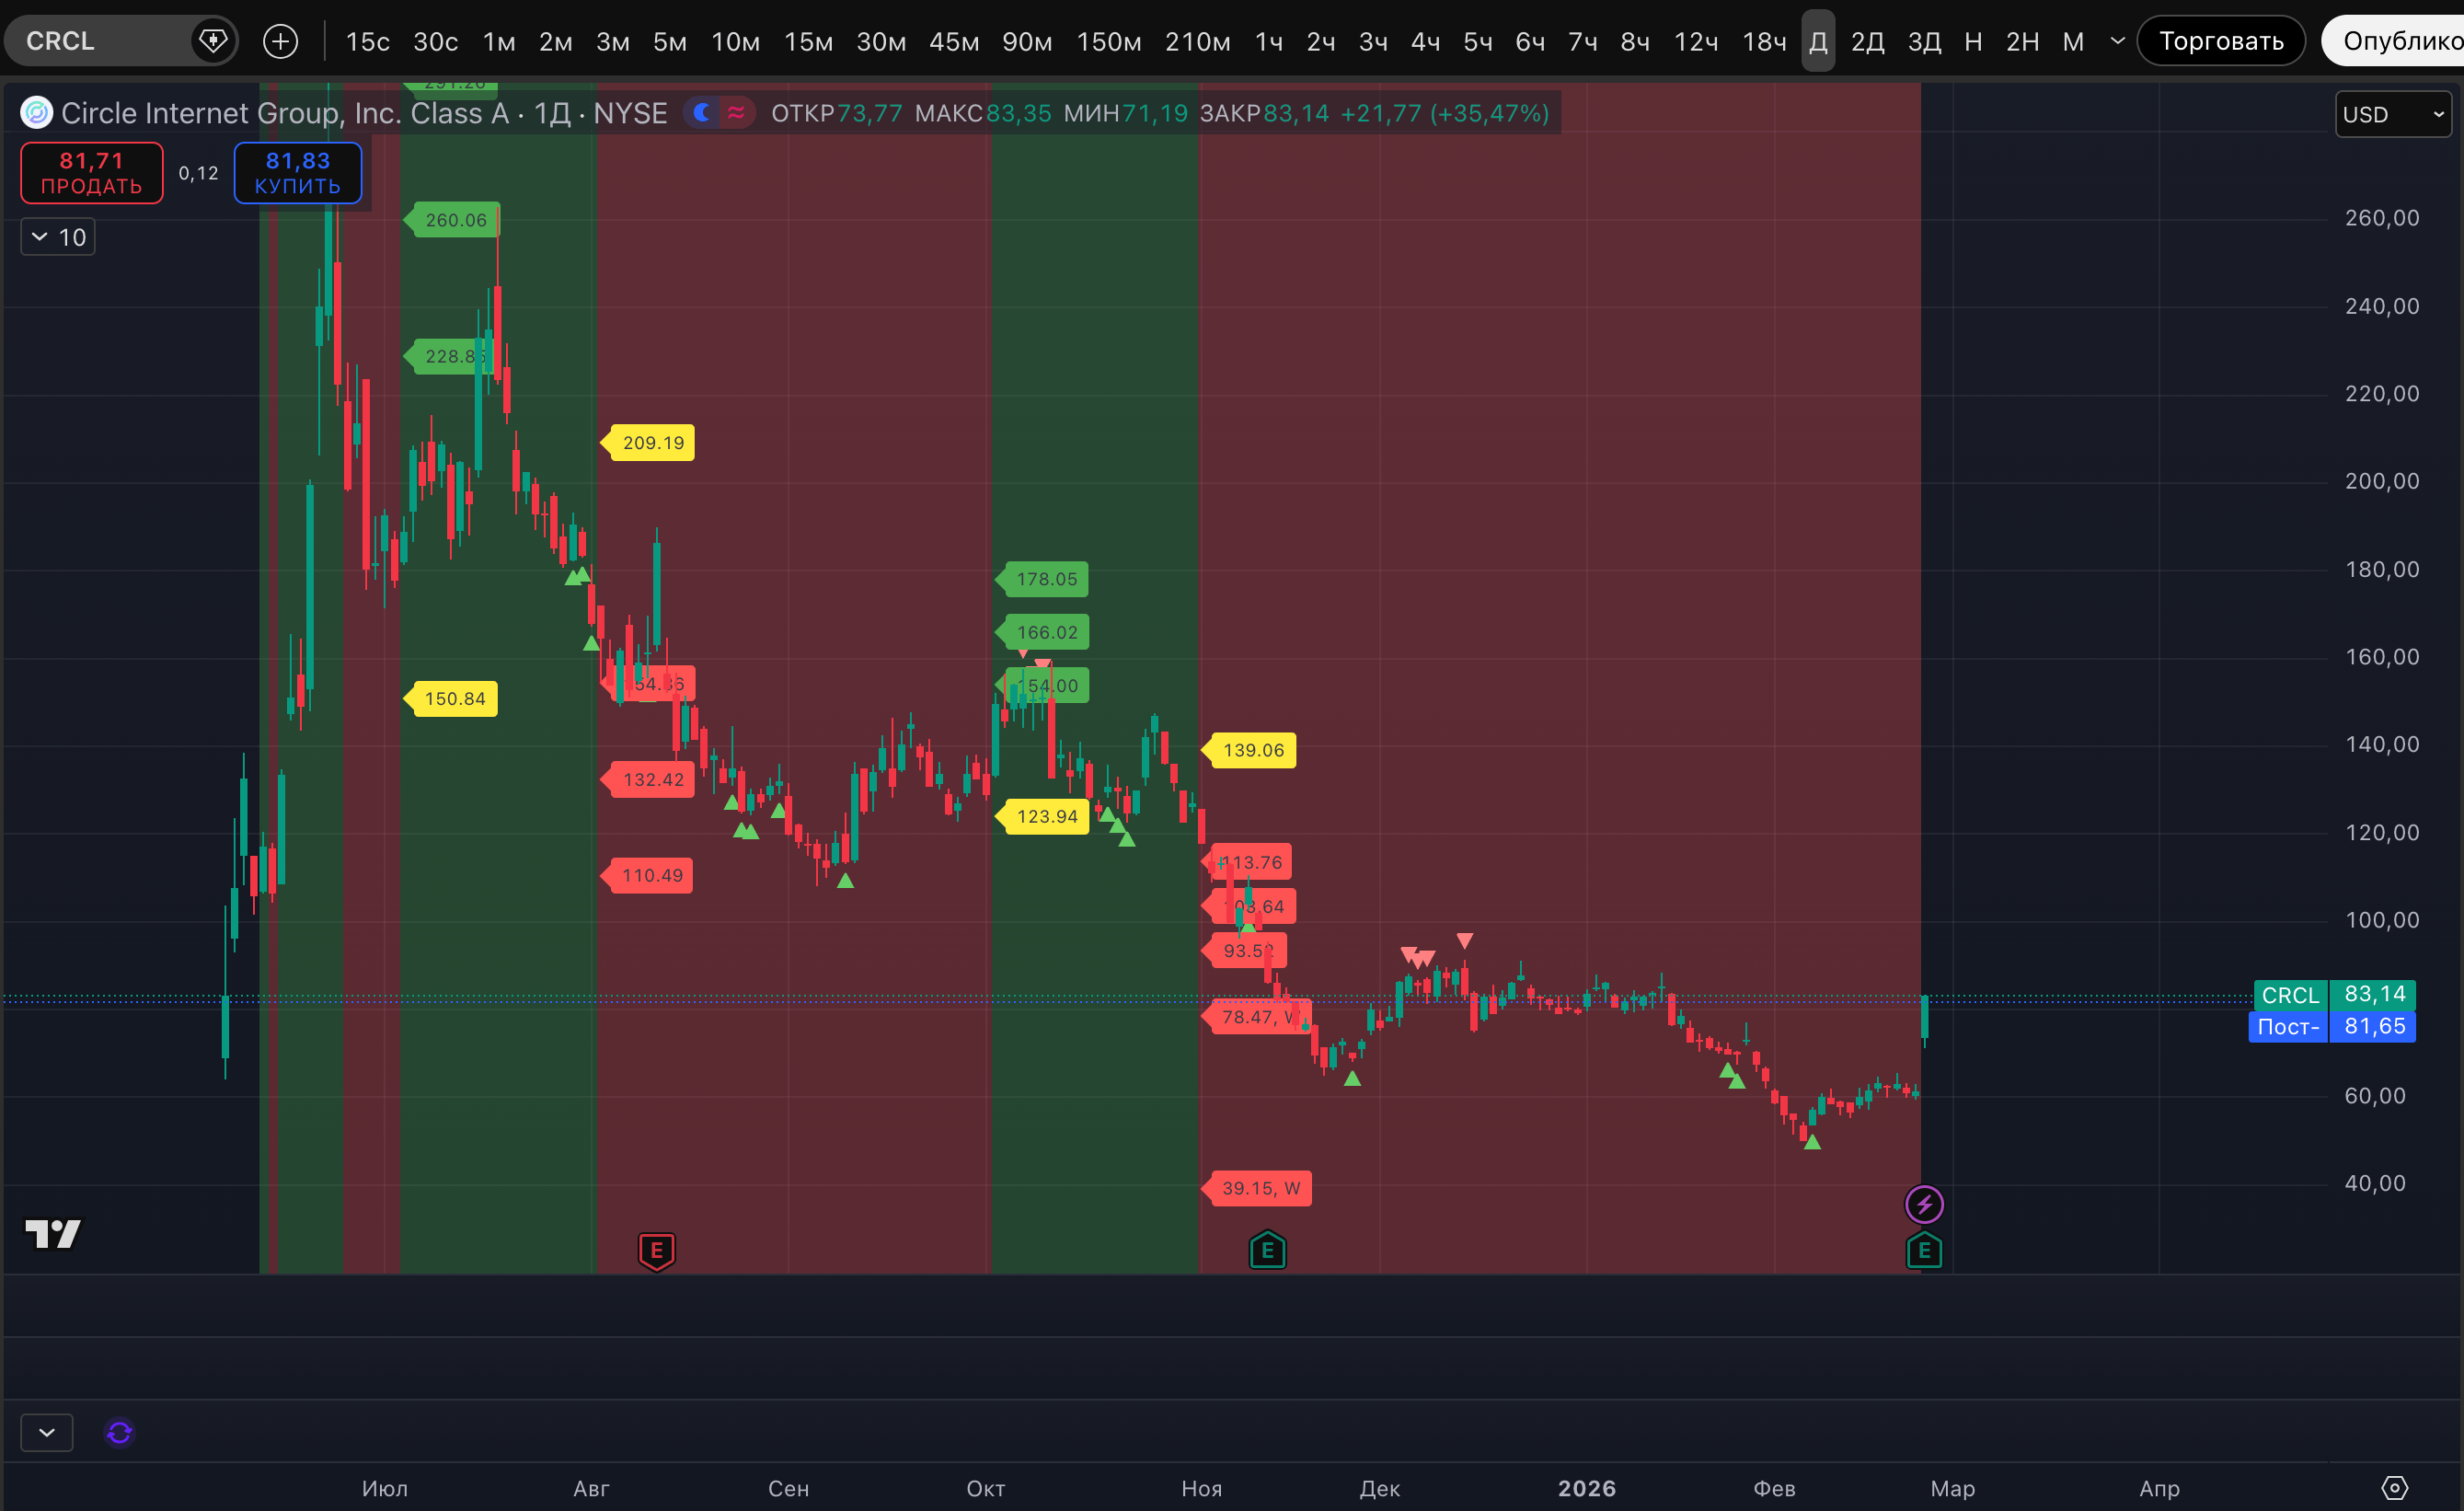Click the TradingView logo

click(53, 1234)
